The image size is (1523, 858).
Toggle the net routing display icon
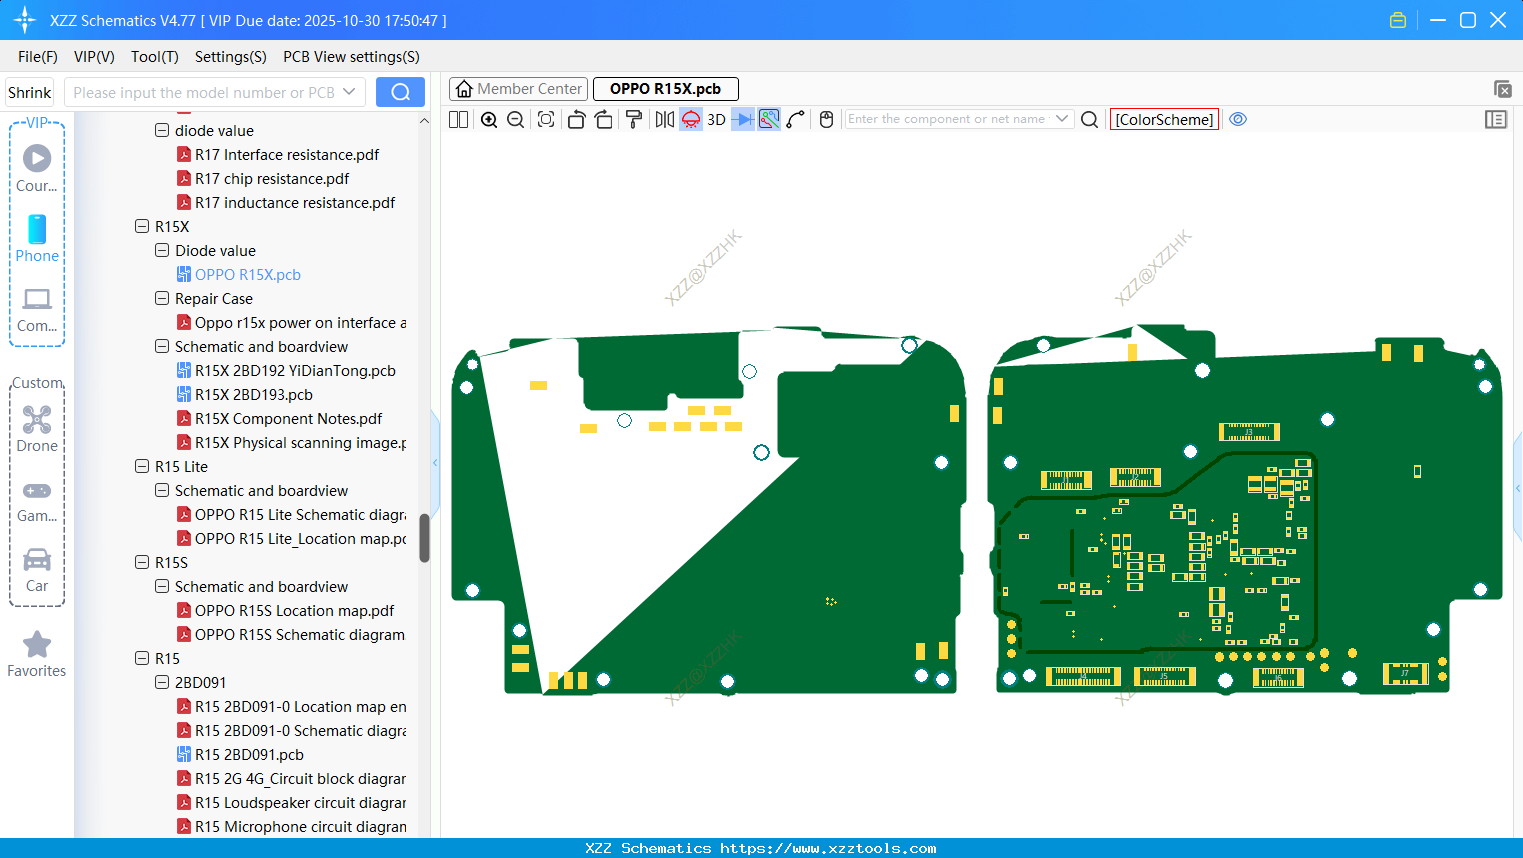coord(769,120)
